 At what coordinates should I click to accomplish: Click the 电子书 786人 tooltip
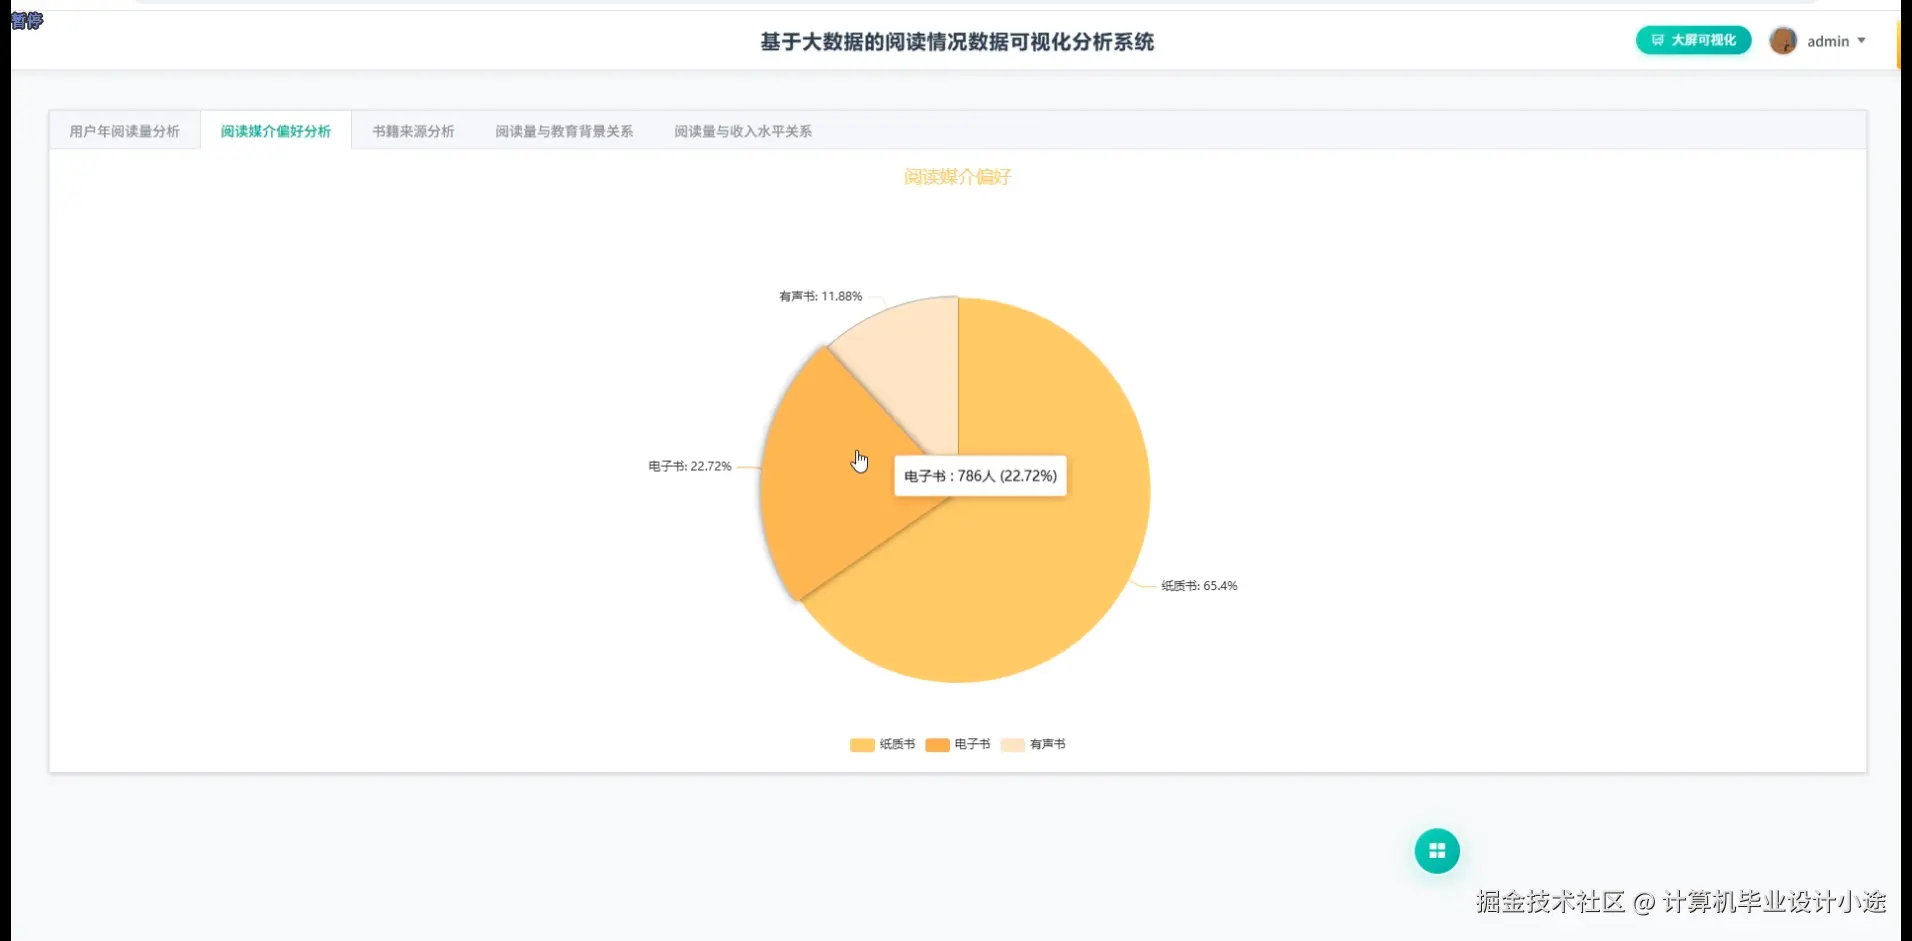pyautogui.click(x=979, y=475)
